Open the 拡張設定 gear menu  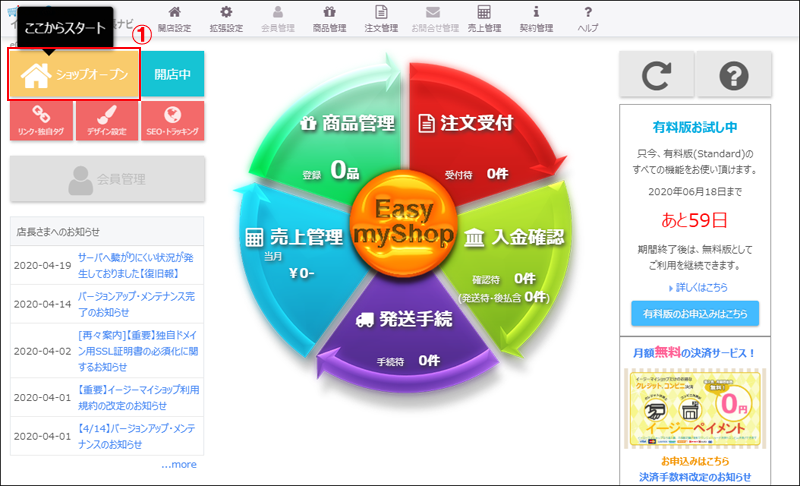pyautogui.click(x=226, y=19)
